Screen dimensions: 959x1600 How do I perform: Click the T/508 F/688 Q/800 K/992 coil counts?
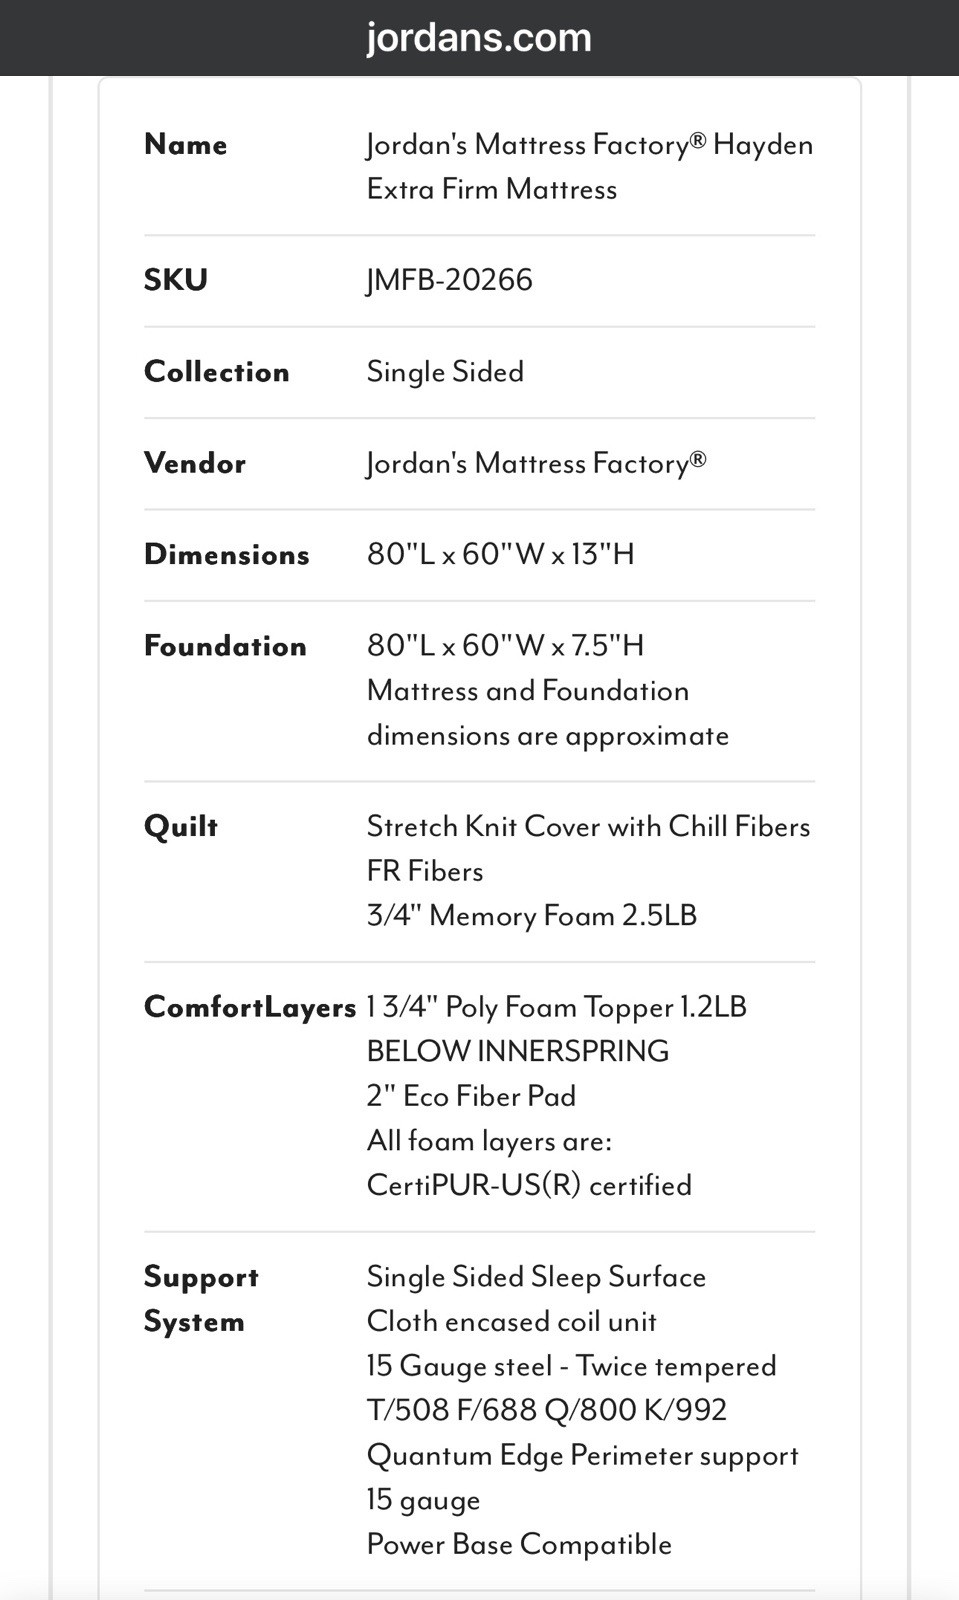tap(546, 1410)
